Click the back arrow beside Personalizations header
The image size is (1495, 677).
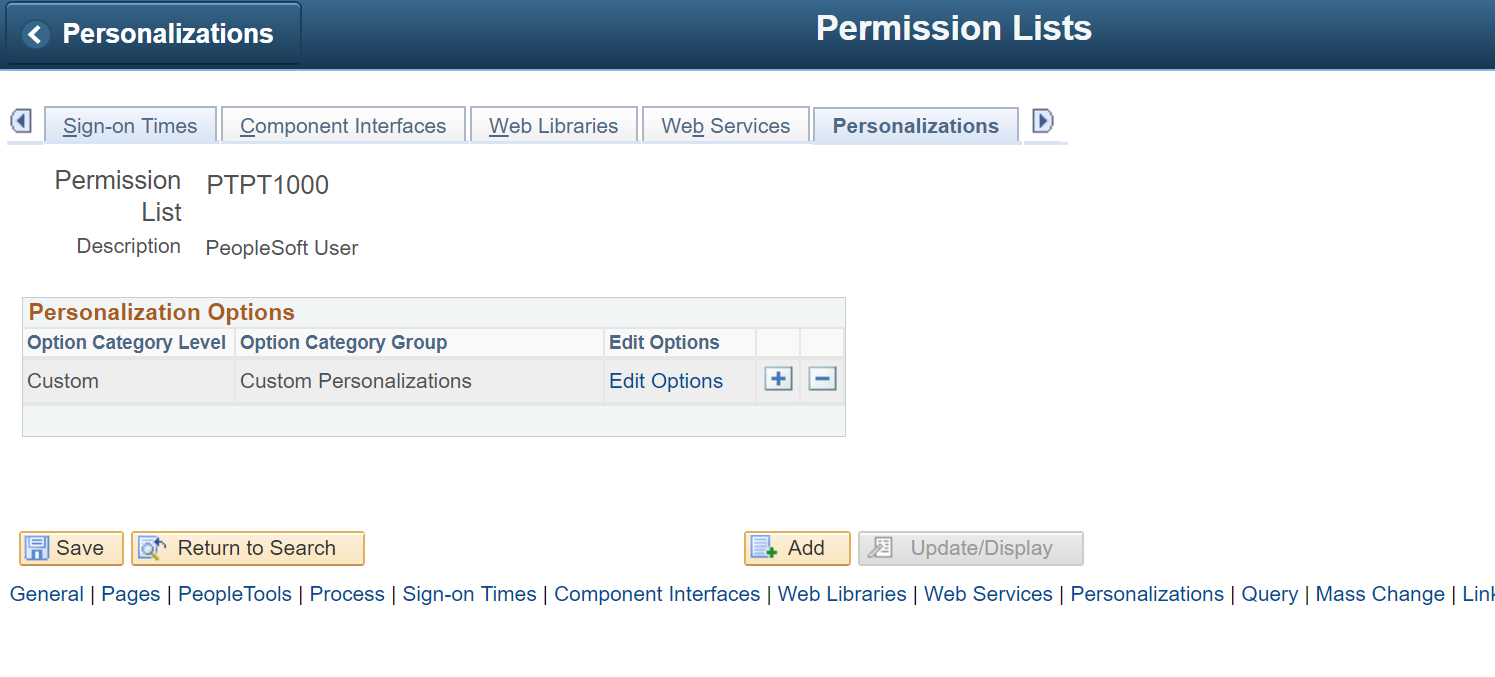click(x=34, y=33)
